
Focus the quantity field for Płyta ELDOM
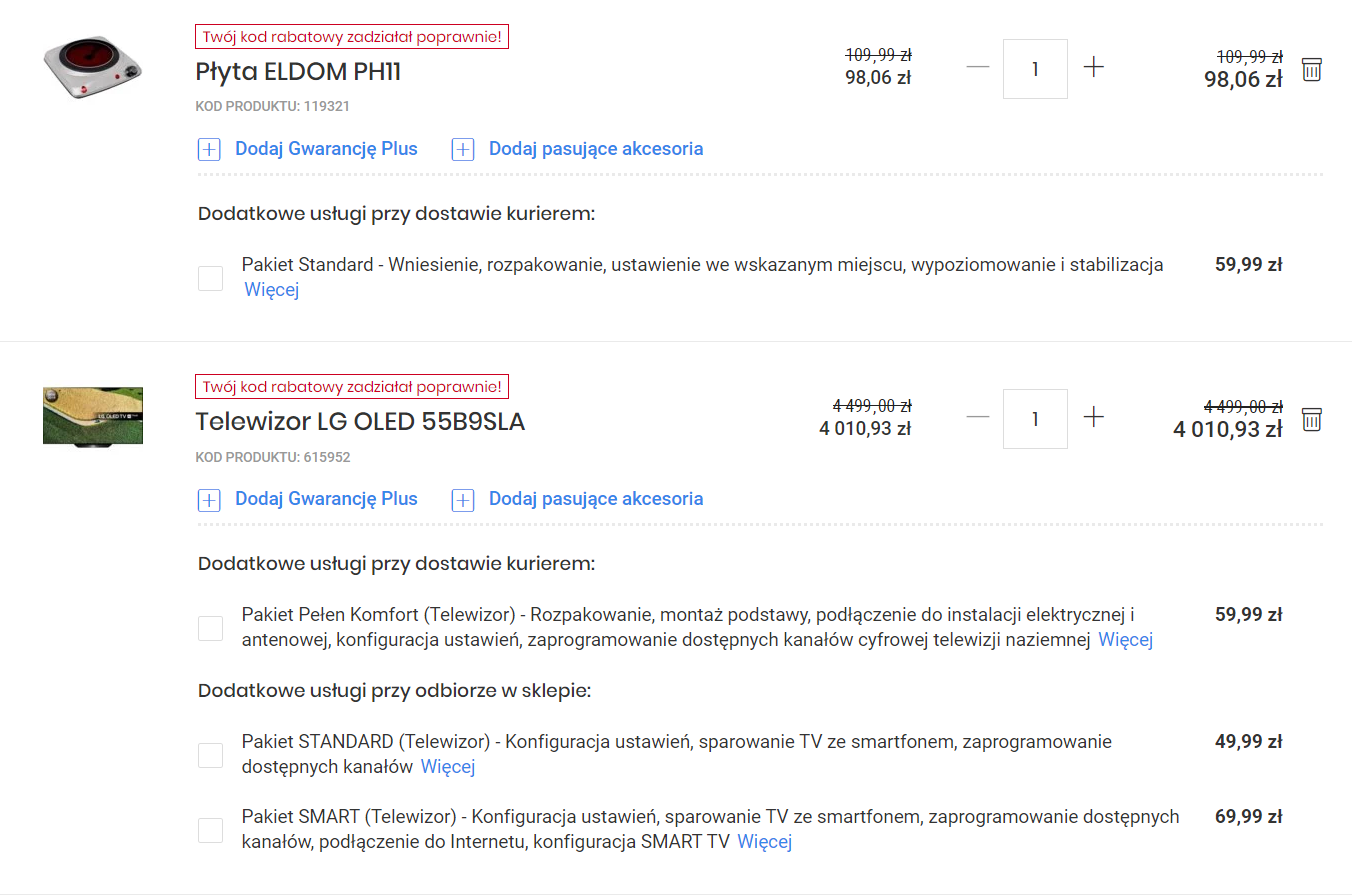1035,69
